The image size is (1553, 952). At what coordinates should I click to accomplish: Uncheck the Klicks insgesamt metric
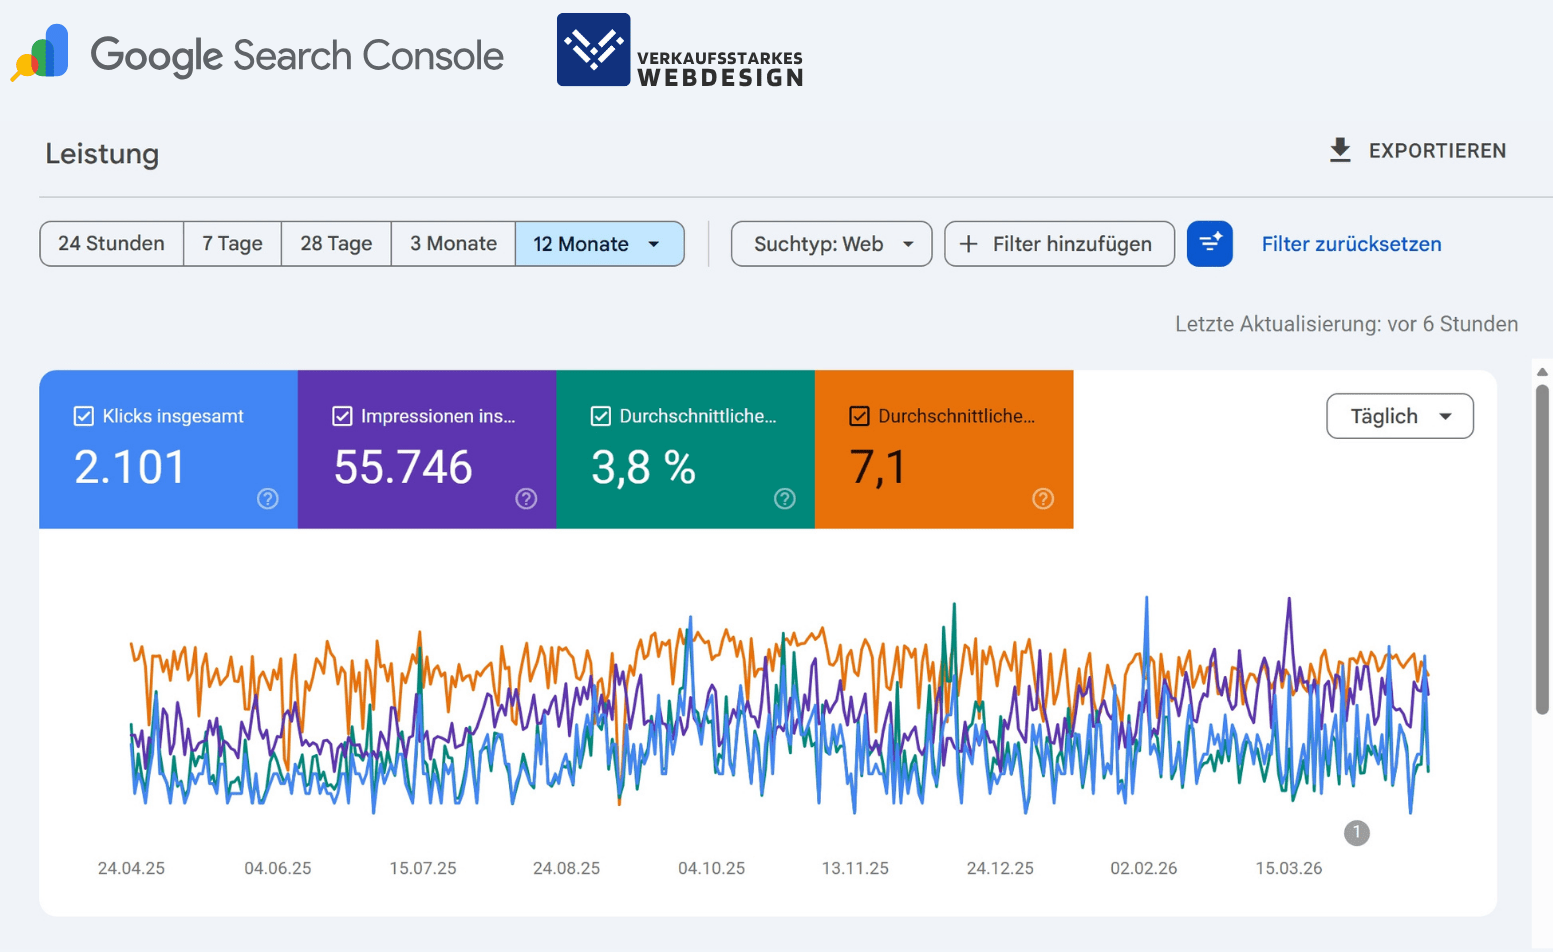[x=84, y=416]
